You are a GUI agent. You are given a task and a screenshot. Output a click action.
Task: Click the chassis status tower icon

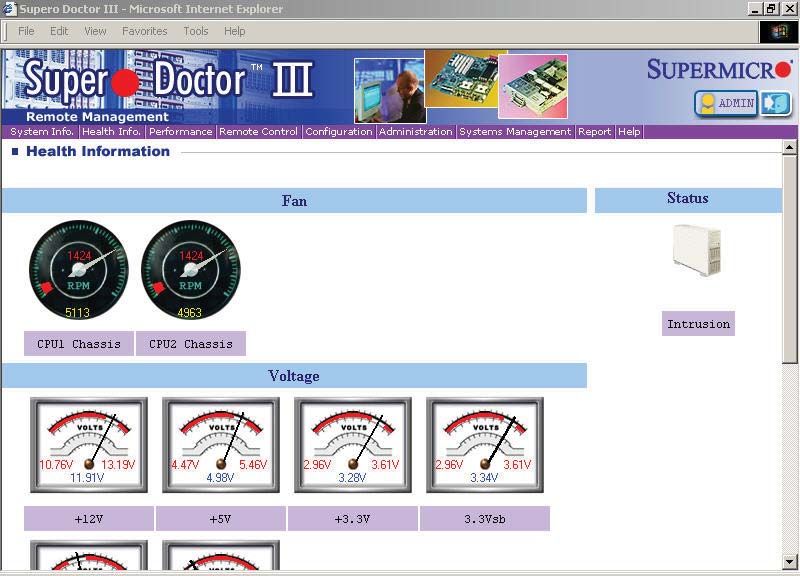(x=697, y=250)
